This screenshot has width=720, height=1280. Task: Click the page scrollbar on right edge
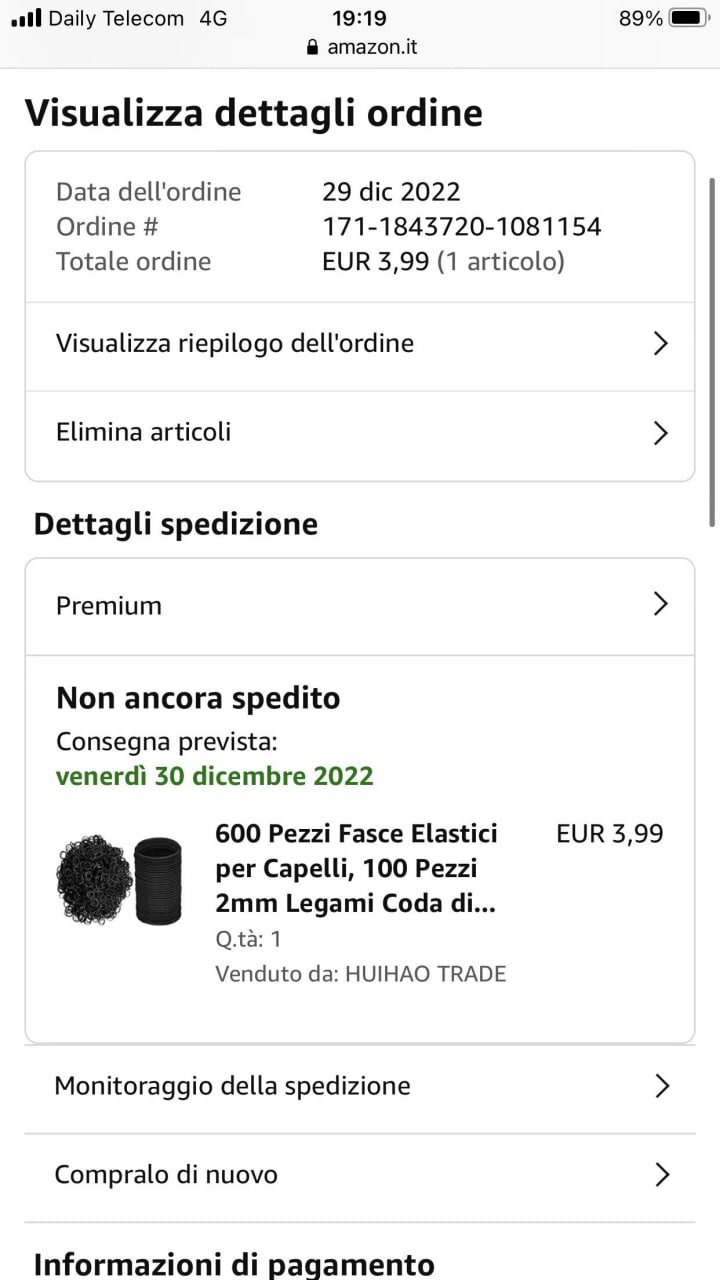[x=712, y=350]
